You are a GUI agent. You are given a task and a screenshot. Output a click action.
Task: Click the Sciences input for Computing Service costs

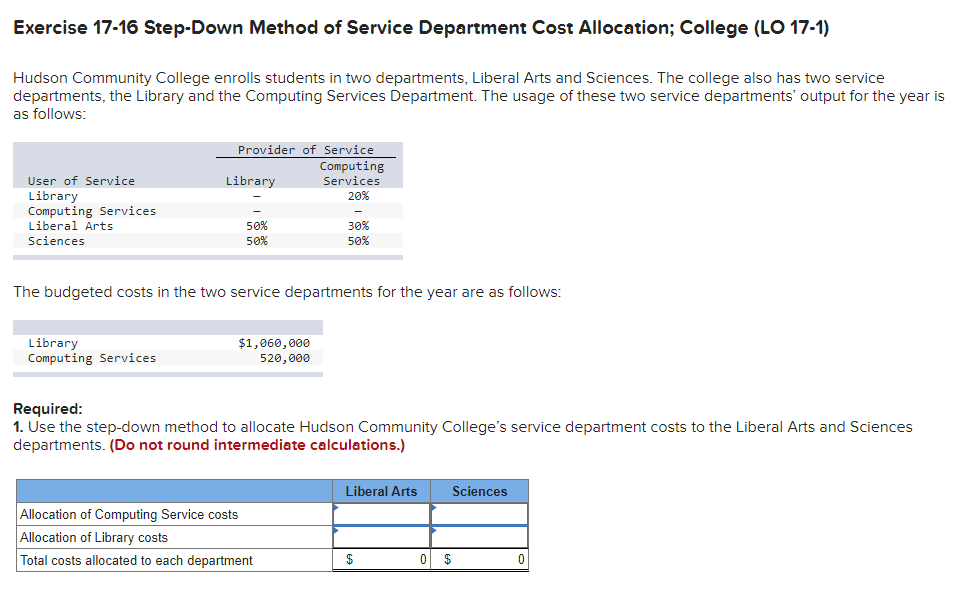tap(482, 514)
